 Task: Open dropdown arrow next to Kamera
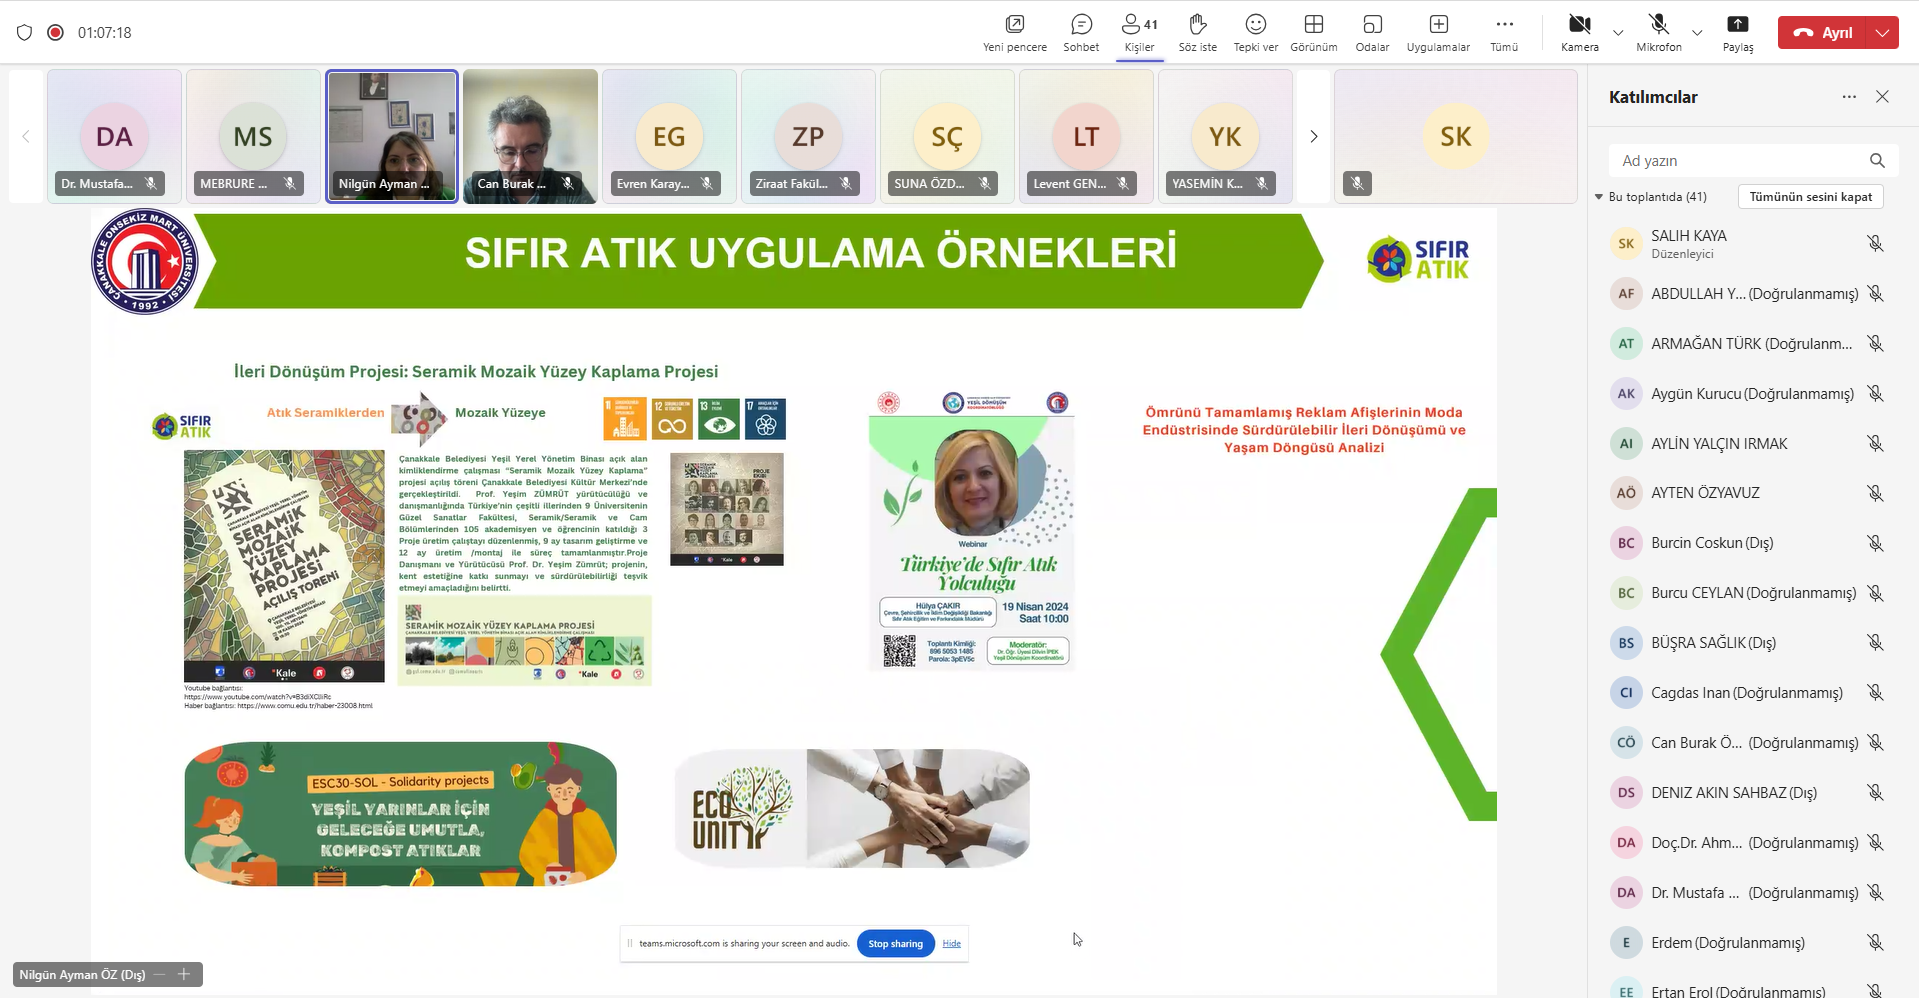1618,33
